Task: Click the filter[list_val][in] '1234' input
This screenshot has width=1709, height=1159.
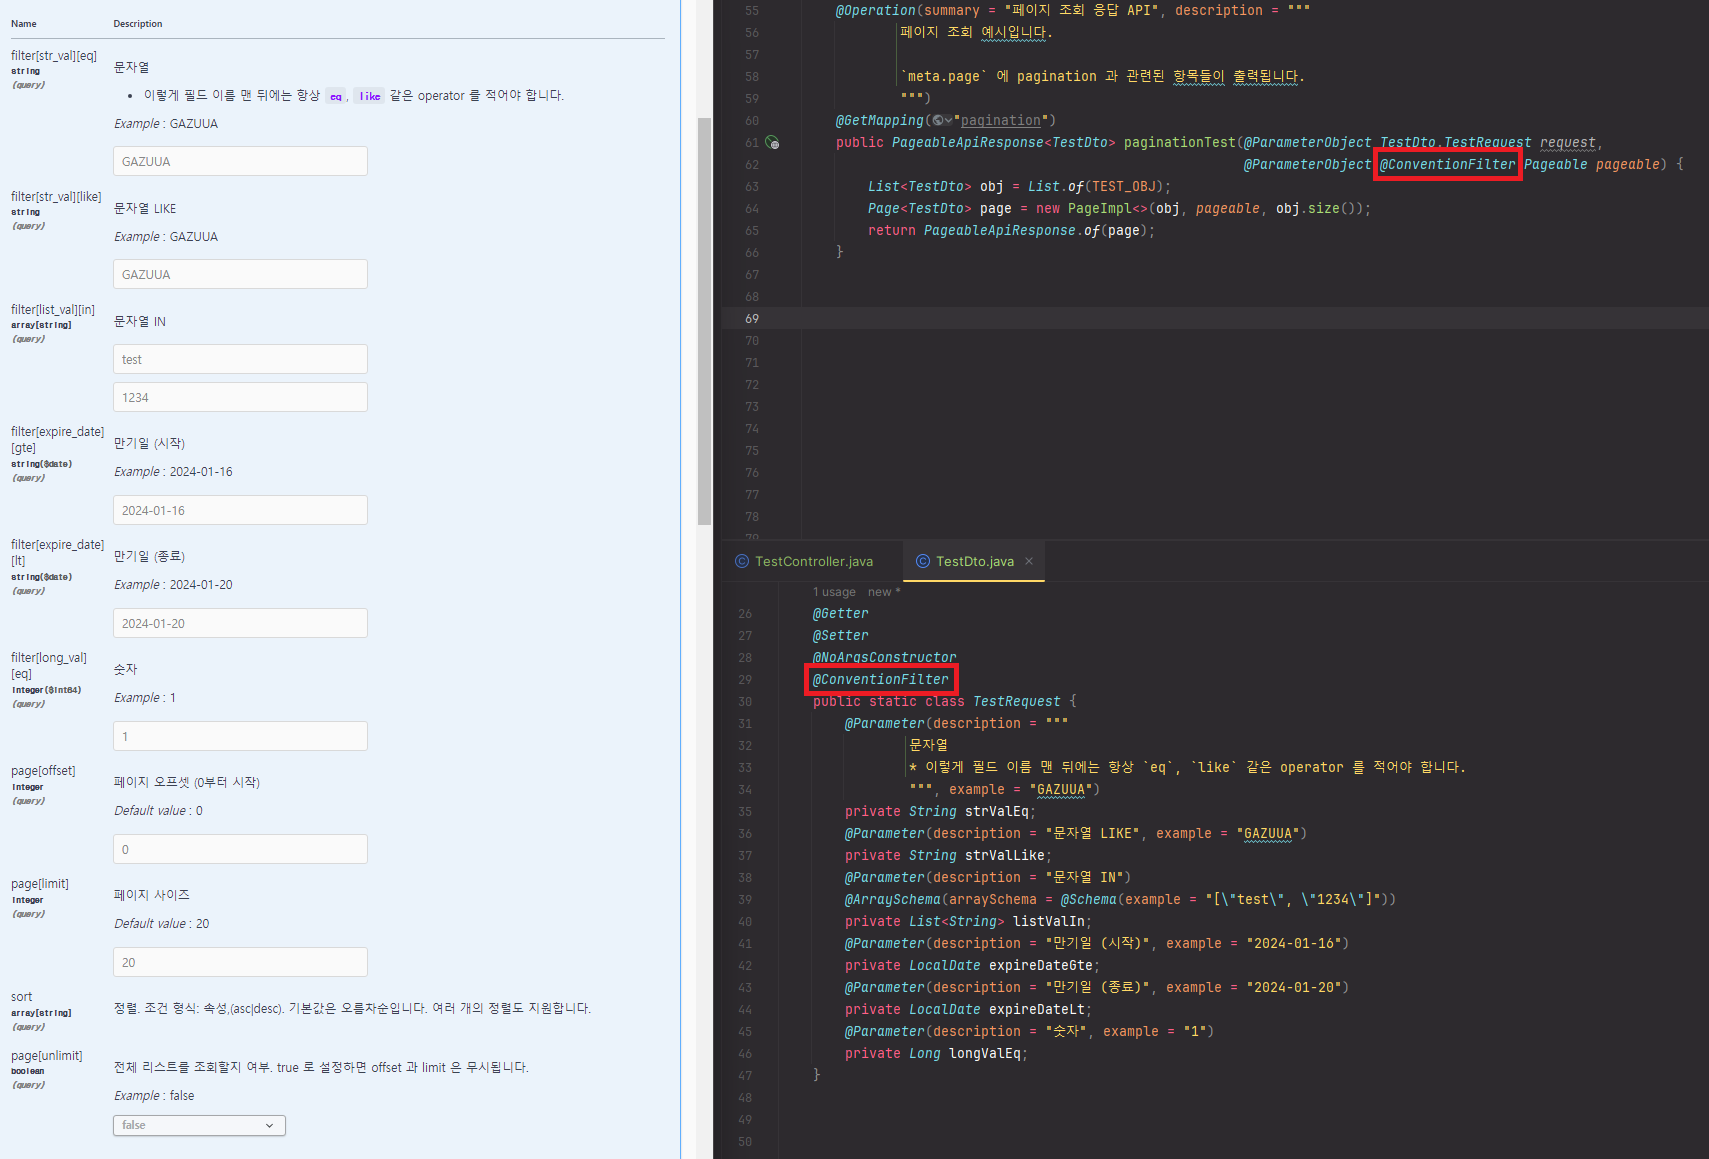Action: click(x=240, y=397)
